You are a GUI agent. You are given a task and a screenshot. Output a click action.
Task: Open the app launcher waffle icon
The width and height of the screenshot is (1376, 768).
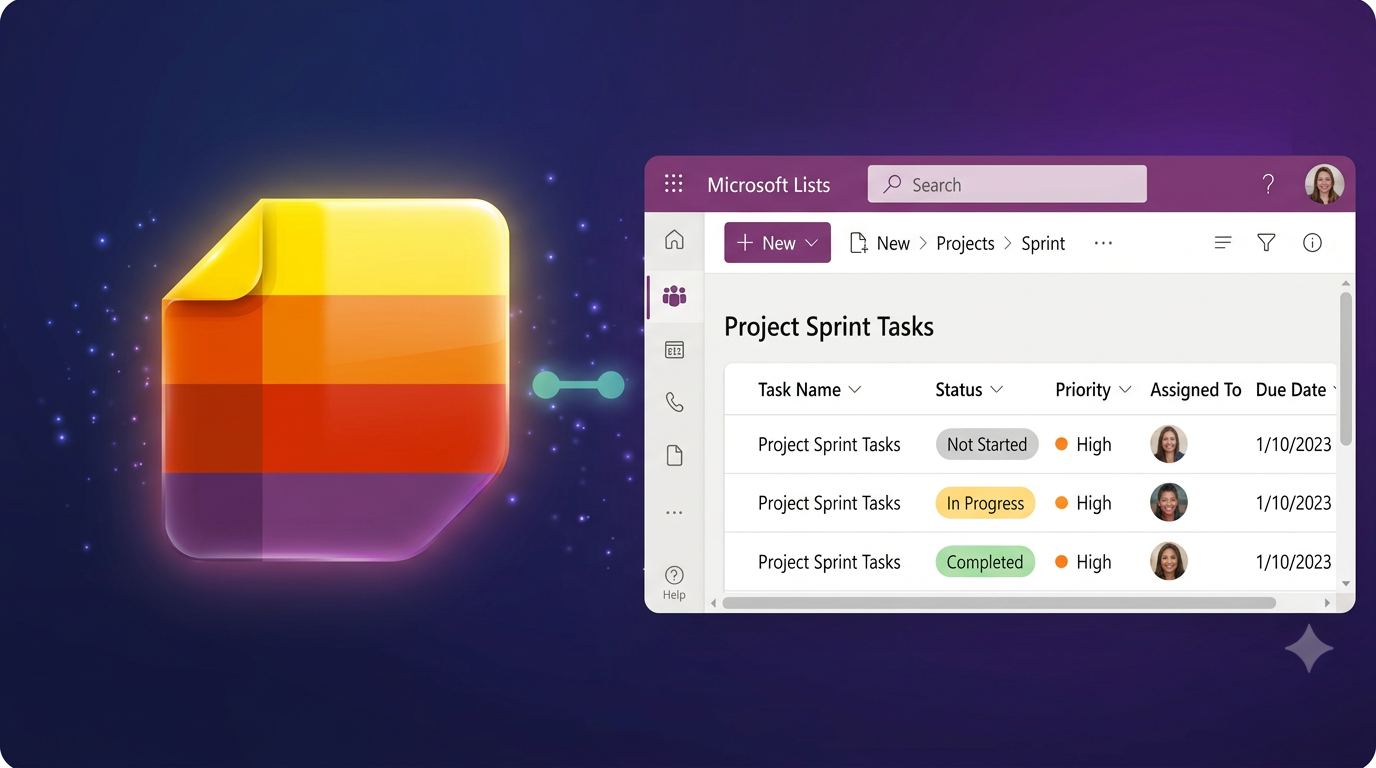[x=674, y=184]
